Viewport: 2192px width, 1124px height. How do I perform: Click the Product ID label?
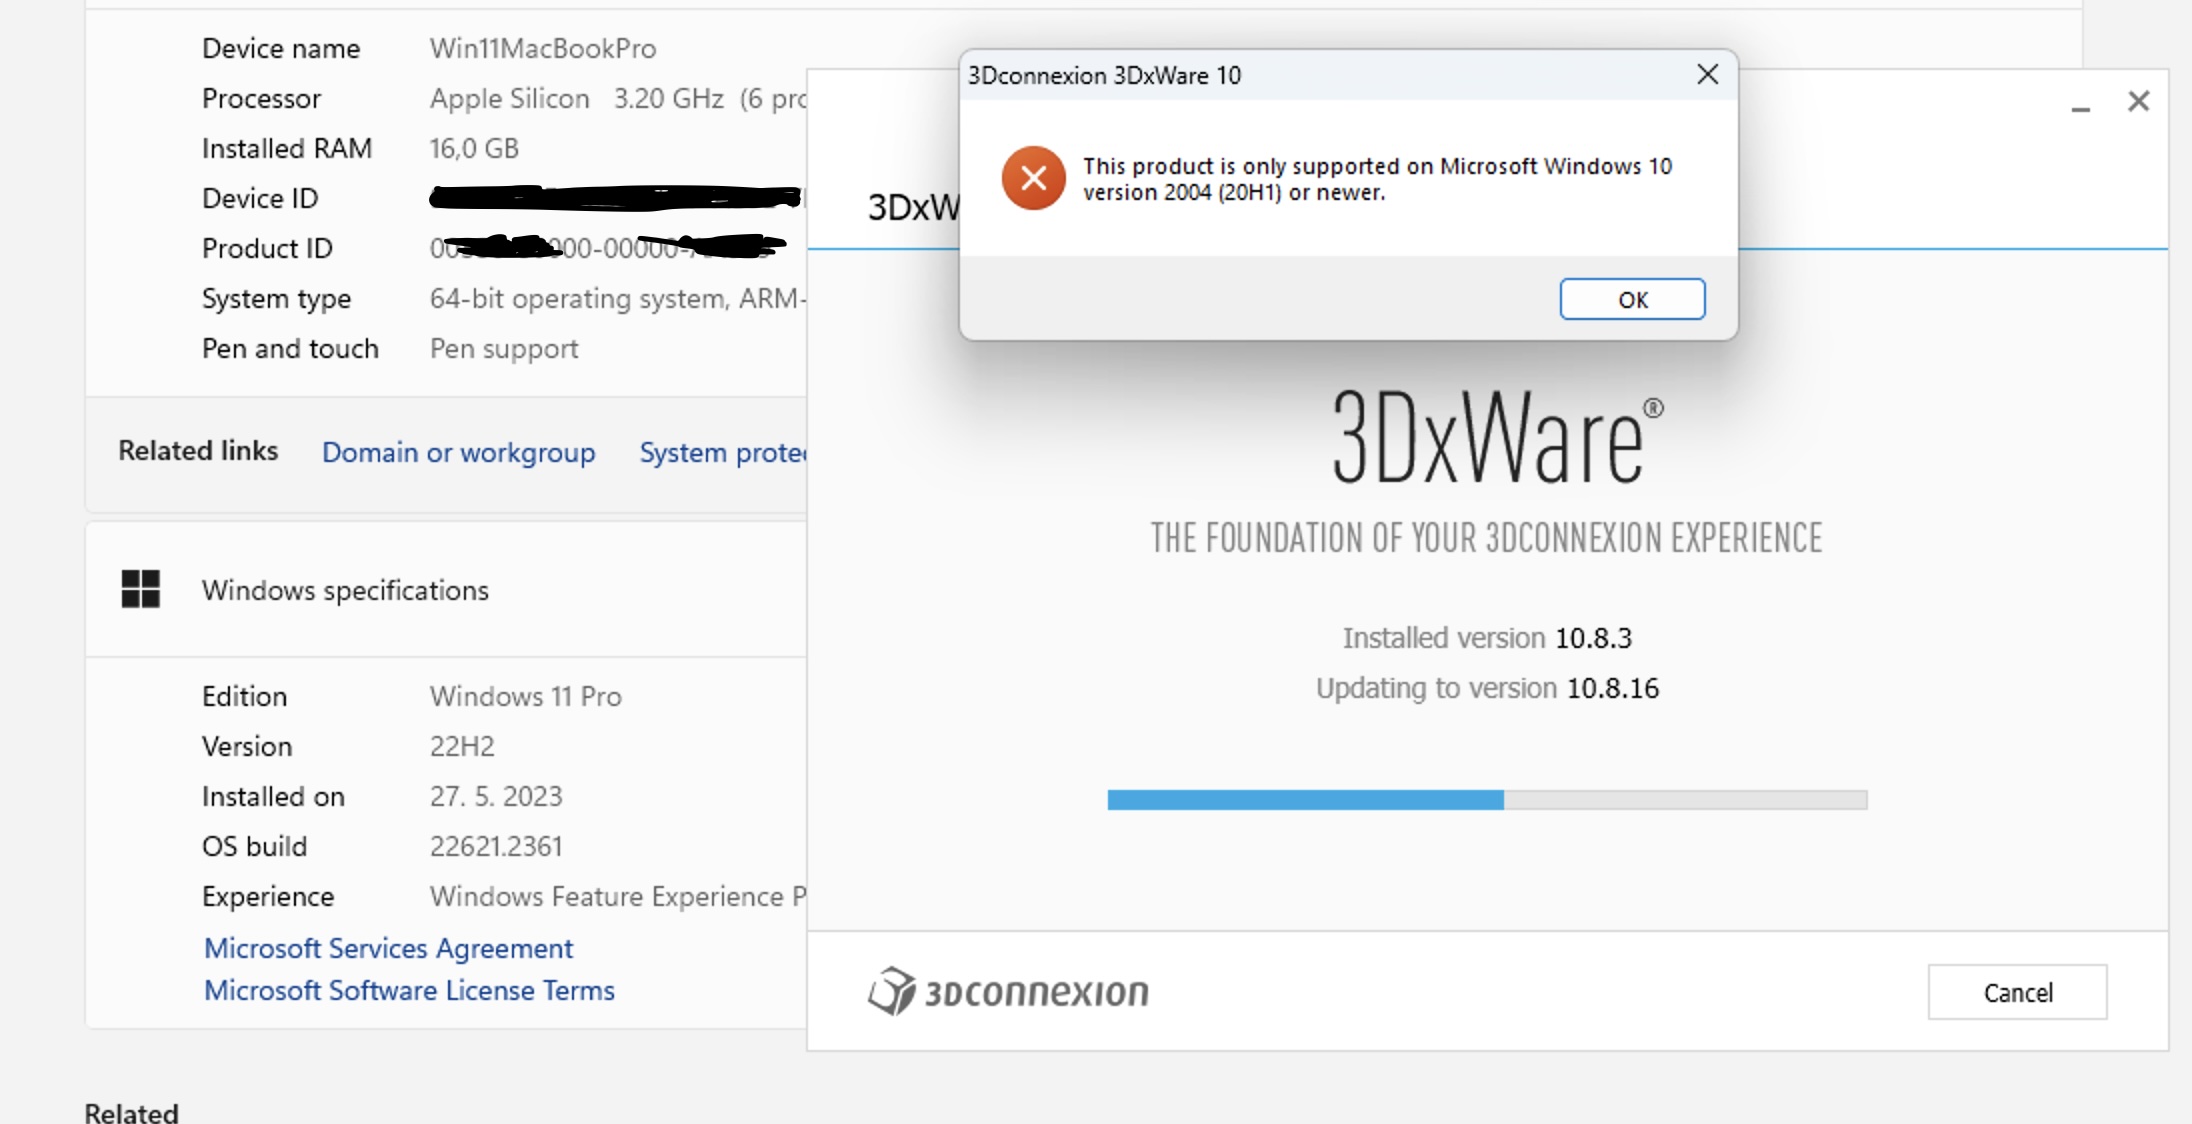[x=267, y=248]
